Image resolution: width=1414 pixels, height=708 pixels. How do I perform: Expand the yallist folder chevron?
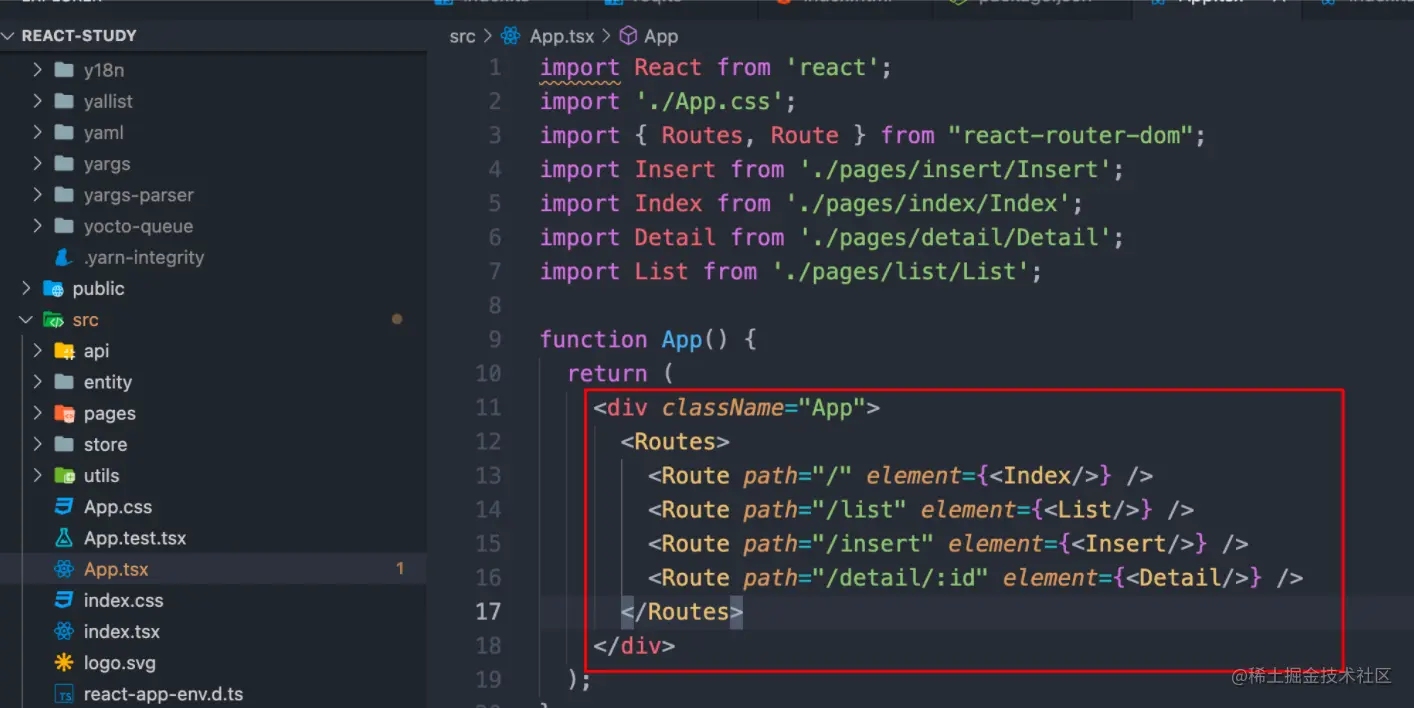point(37,101)
